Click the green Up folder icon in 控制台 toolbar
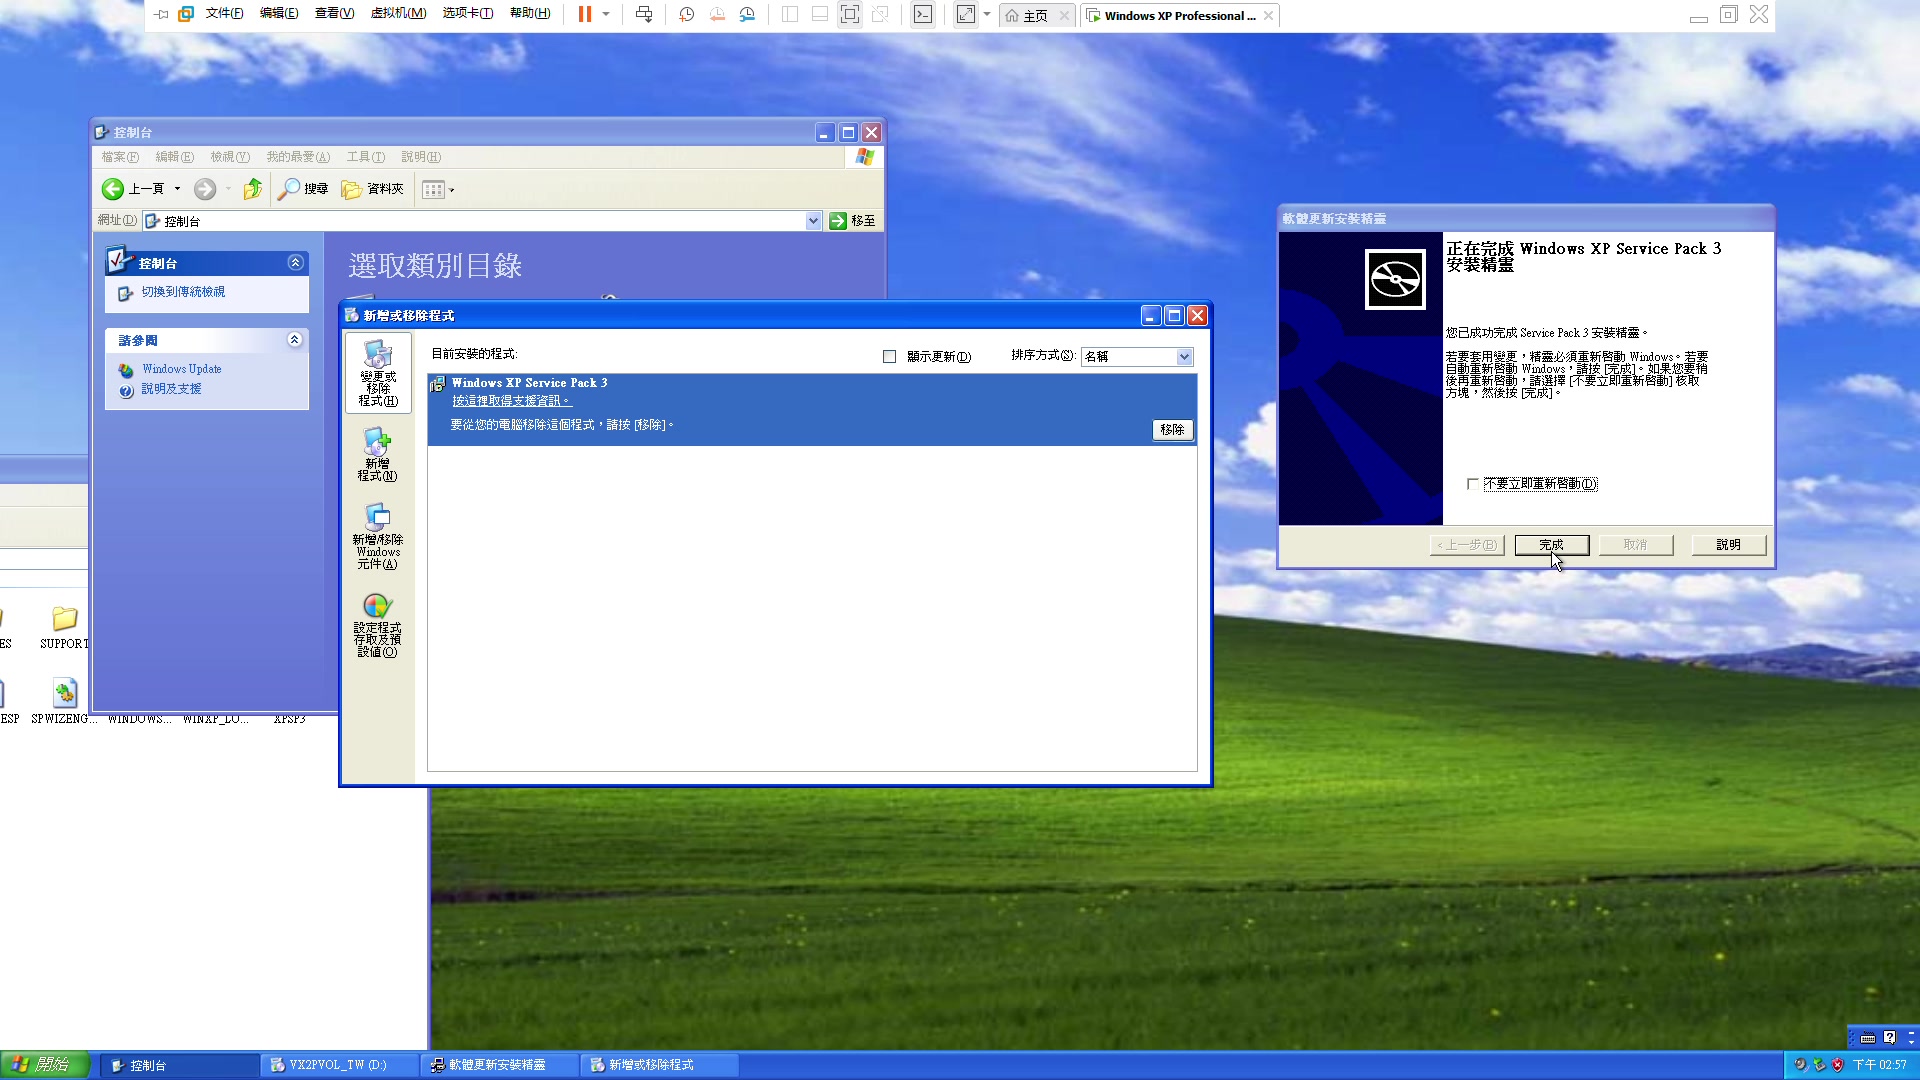The image size is (1920, 1080). (253, 188)
